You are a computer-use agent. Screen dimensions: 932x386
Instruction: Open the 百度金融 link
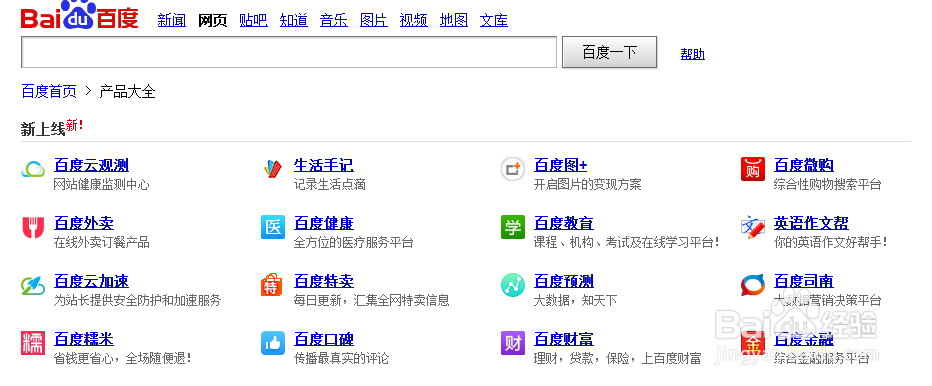point(804,339)
